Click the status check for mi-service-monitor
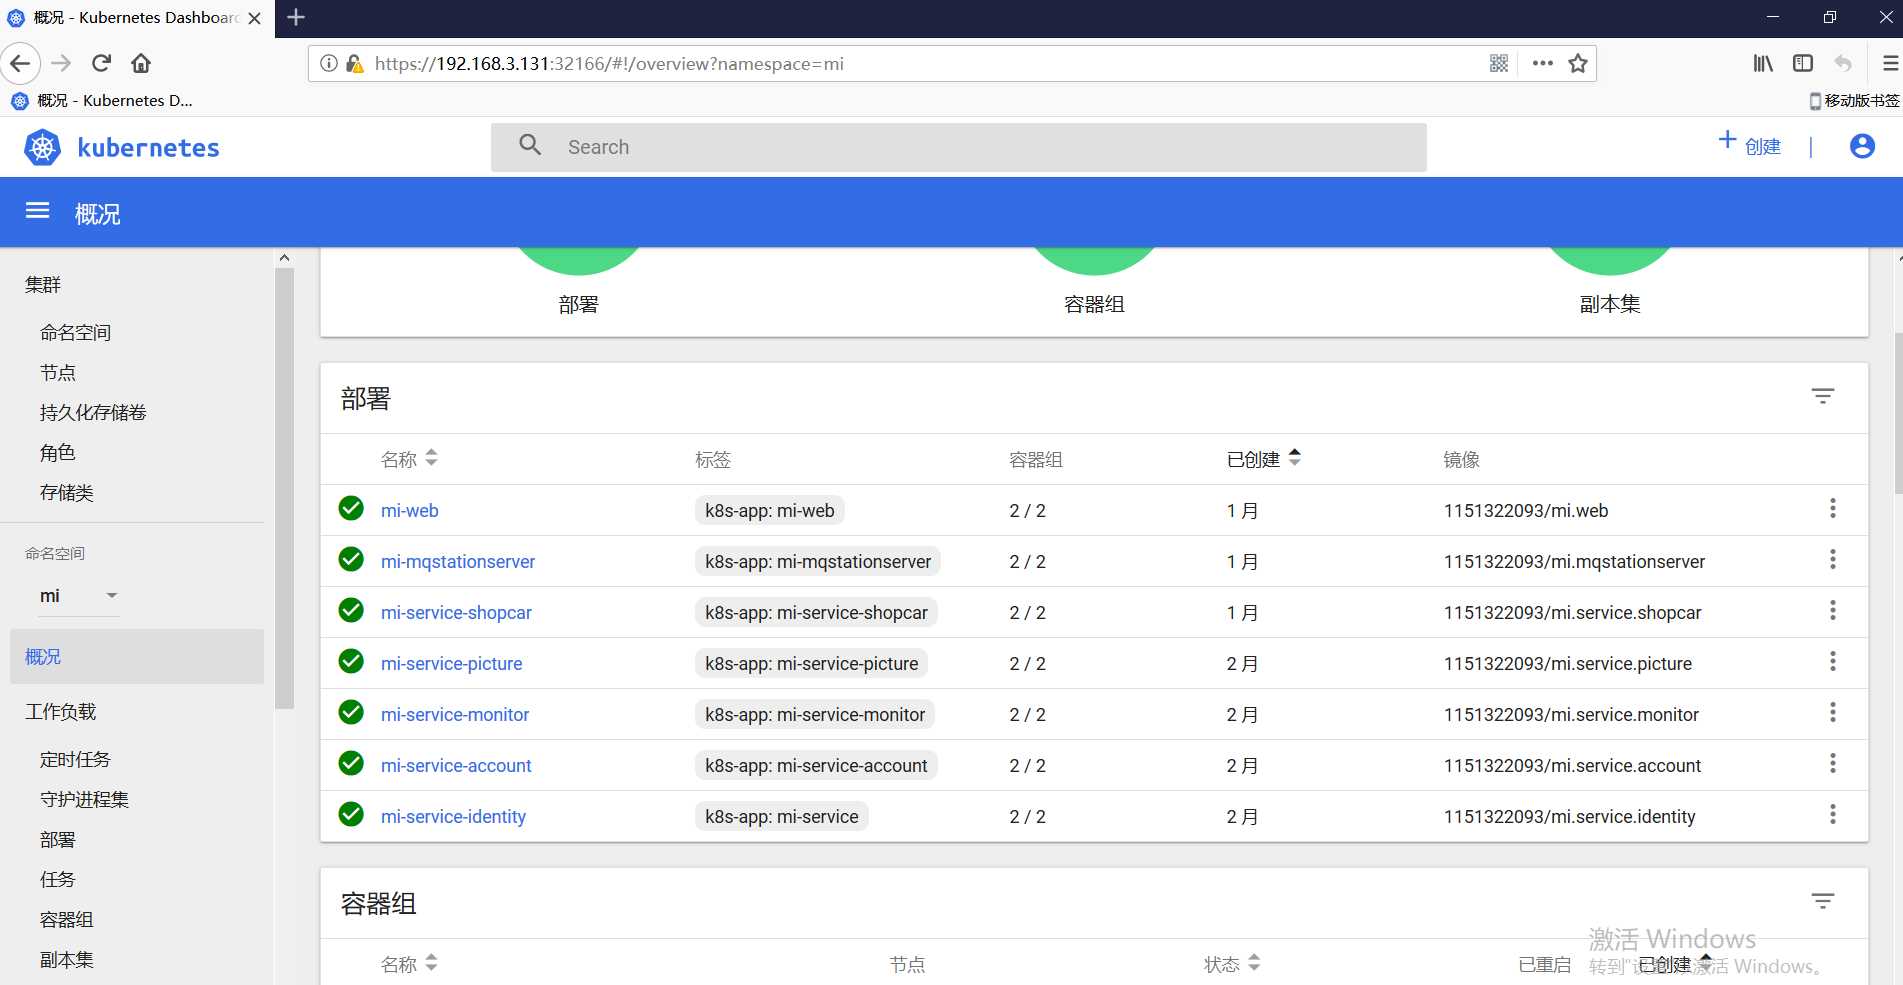The image size is (1903, 985). (351, 712)
